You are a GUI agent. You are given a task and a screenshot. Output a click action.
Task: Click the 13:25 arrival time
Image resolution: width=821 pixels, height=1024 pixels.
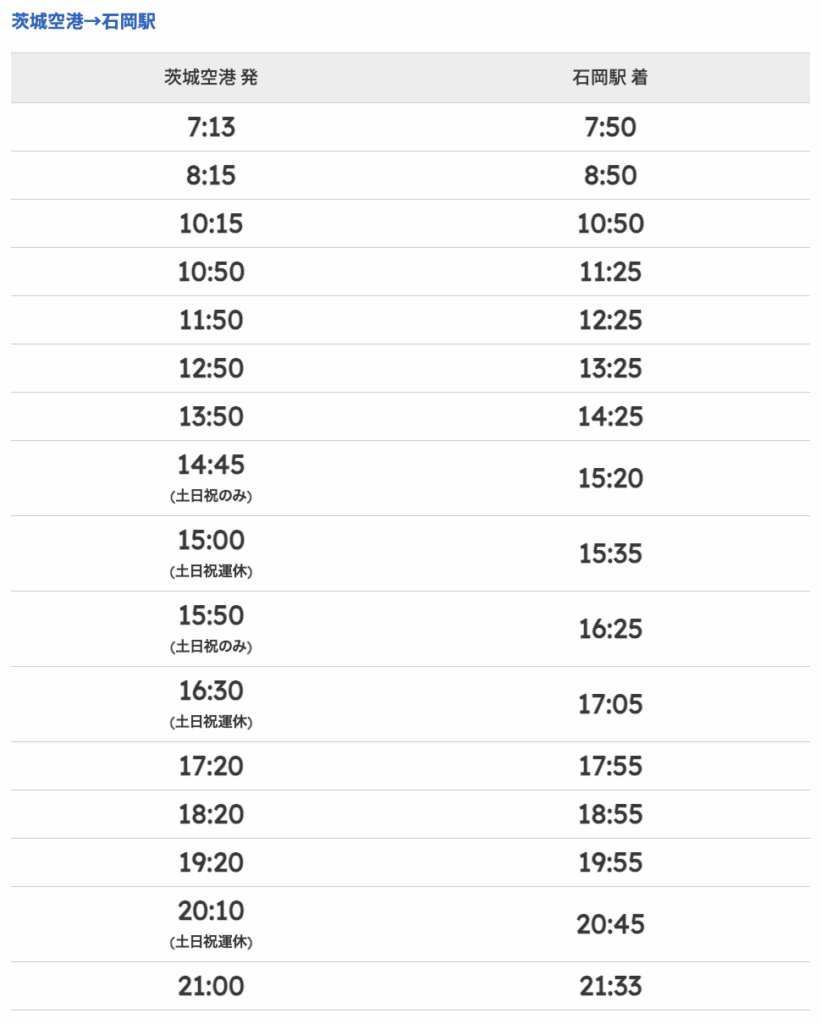(610, 368)
